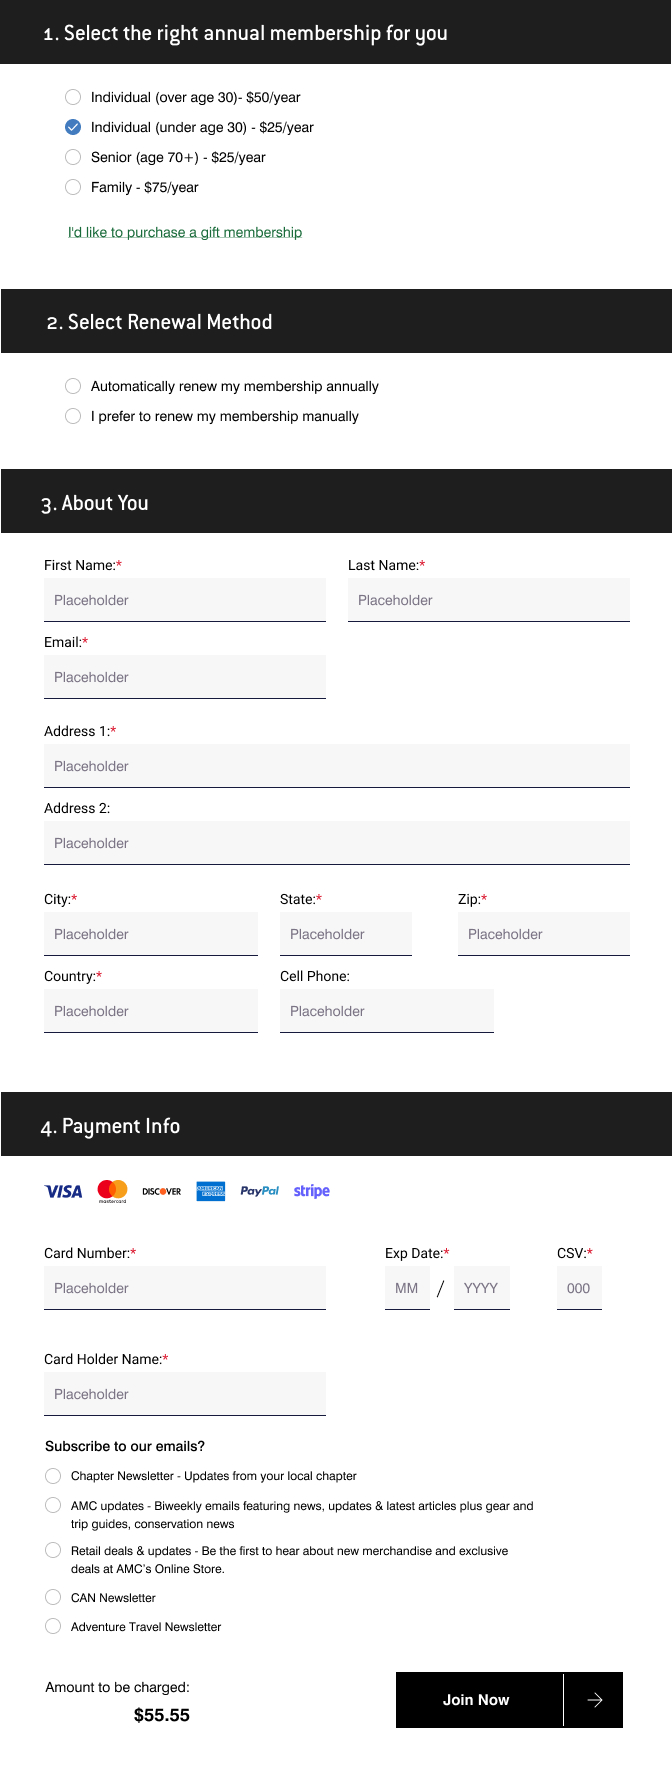
Task: Select the Mastercard payment icon
Action: (112, 1190)
